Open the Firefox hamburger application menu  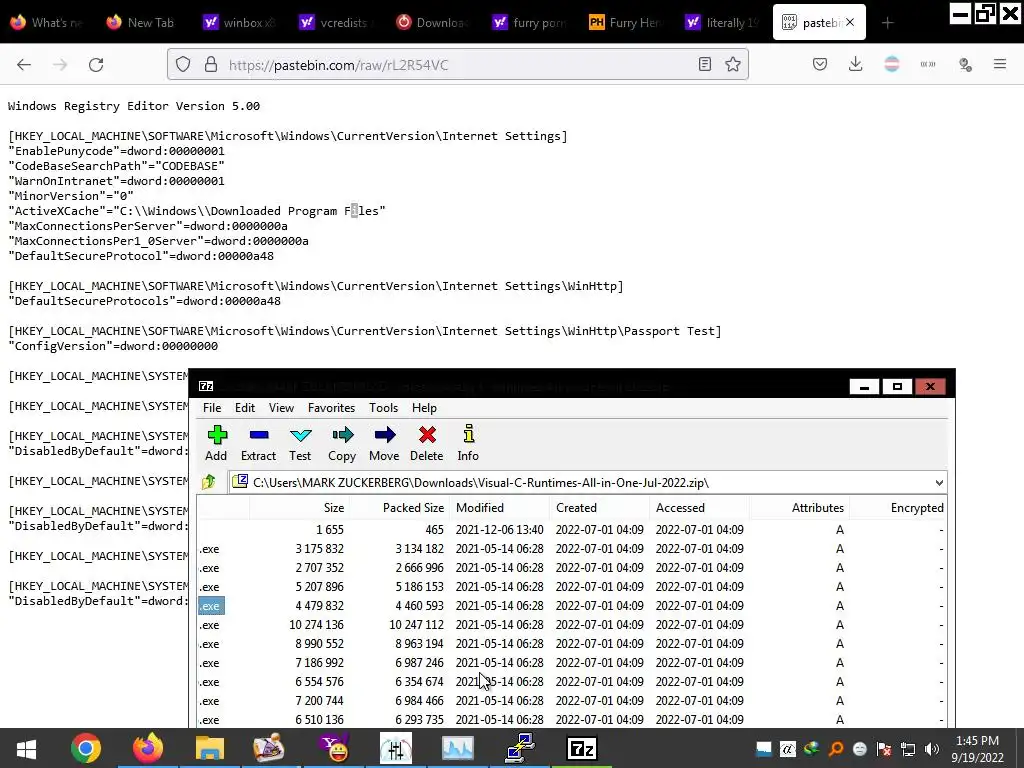click(1000, 64)
